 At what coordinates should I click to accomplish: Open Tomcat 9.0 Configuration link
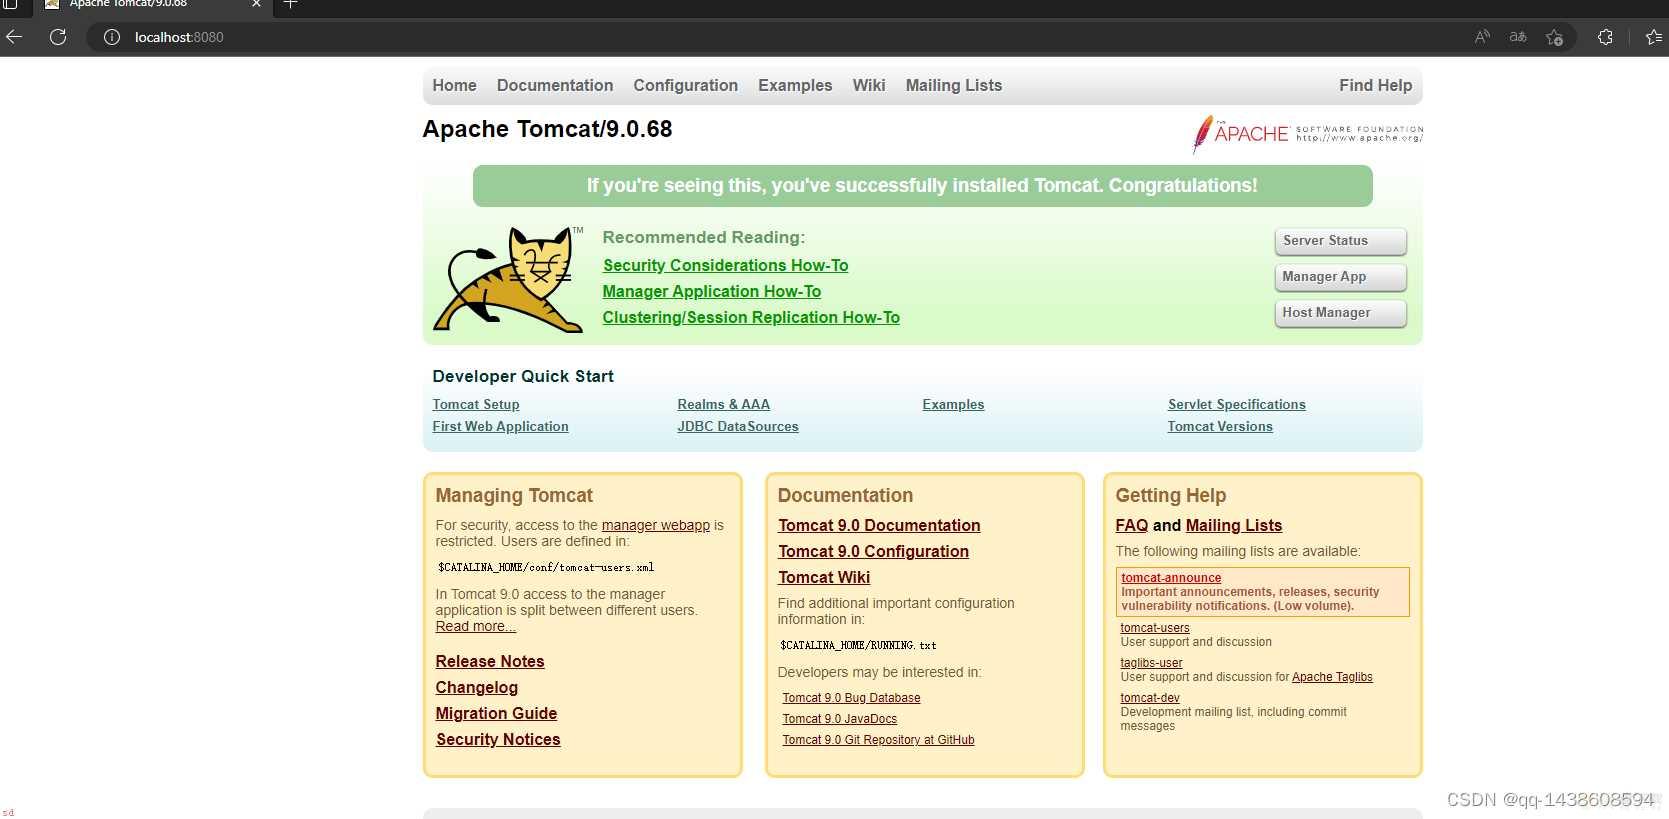tap(873, 551)
